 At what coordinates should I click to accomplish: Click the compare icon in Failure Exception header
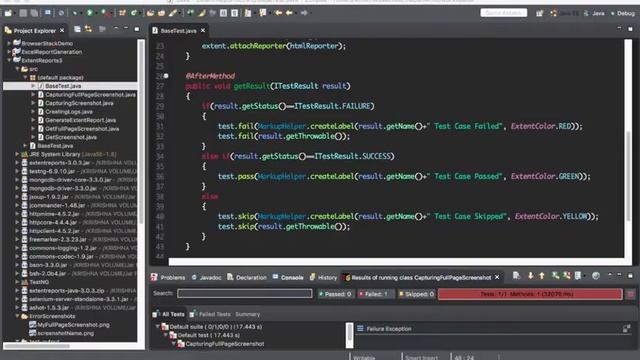[627, 329]
